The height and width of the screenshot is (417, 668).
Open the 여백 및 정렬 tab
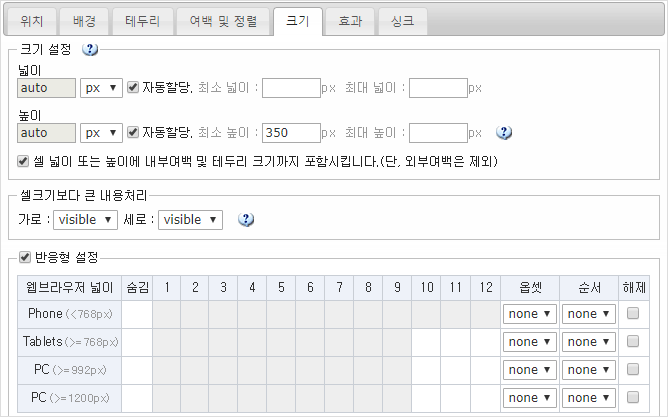click(222, 20)
